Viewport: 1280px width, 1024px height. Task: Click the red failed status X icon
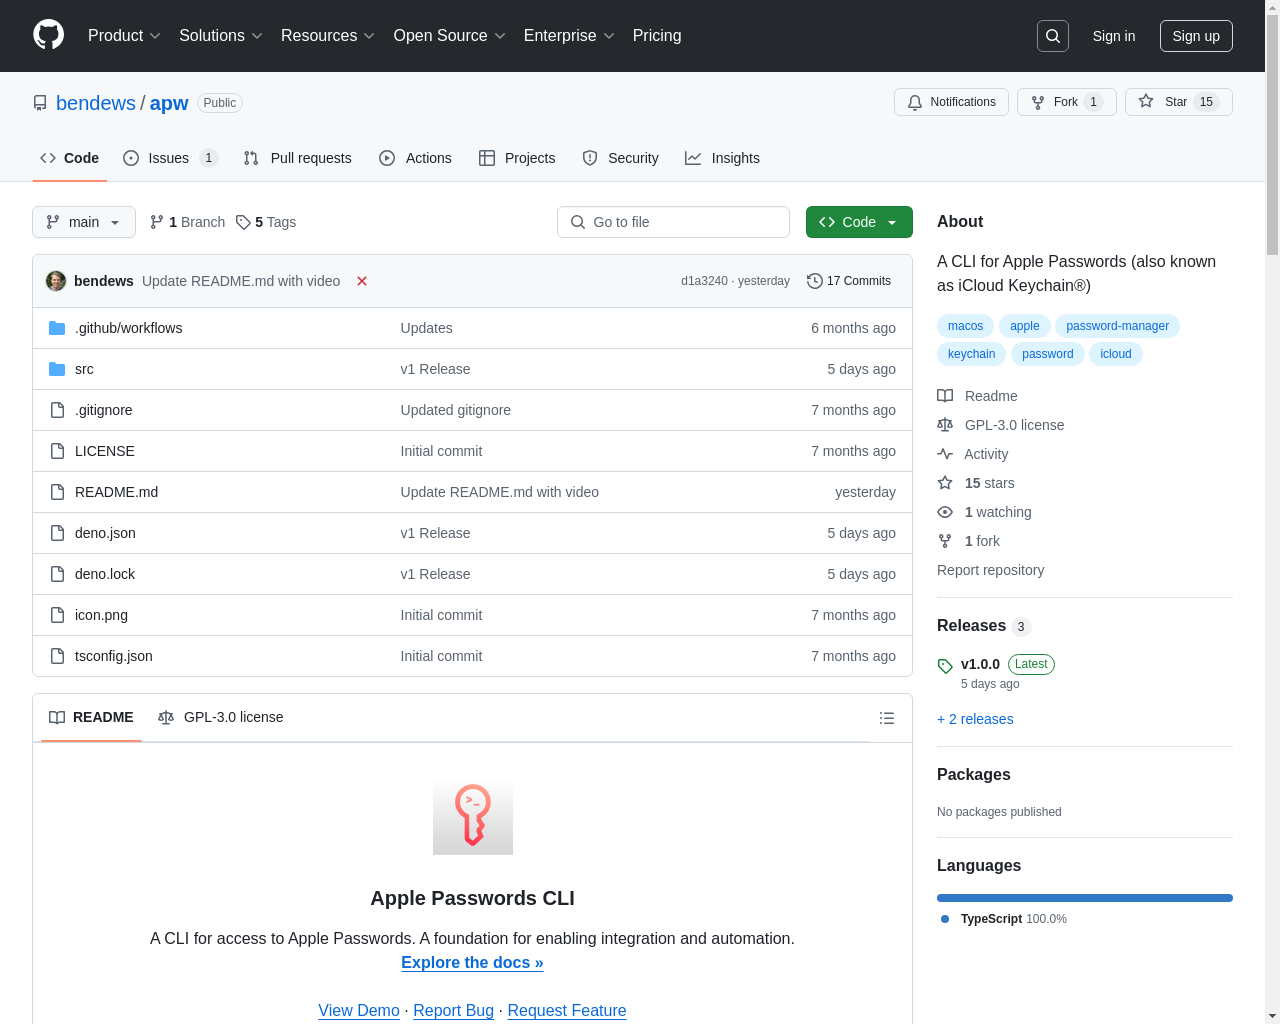(x=362, y=281)
